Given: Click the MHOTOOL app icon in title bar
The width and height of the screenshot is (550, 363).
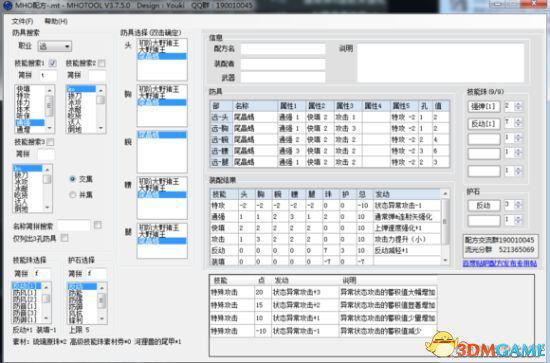Looking at the screenshot, I should (x=7, y=6).
